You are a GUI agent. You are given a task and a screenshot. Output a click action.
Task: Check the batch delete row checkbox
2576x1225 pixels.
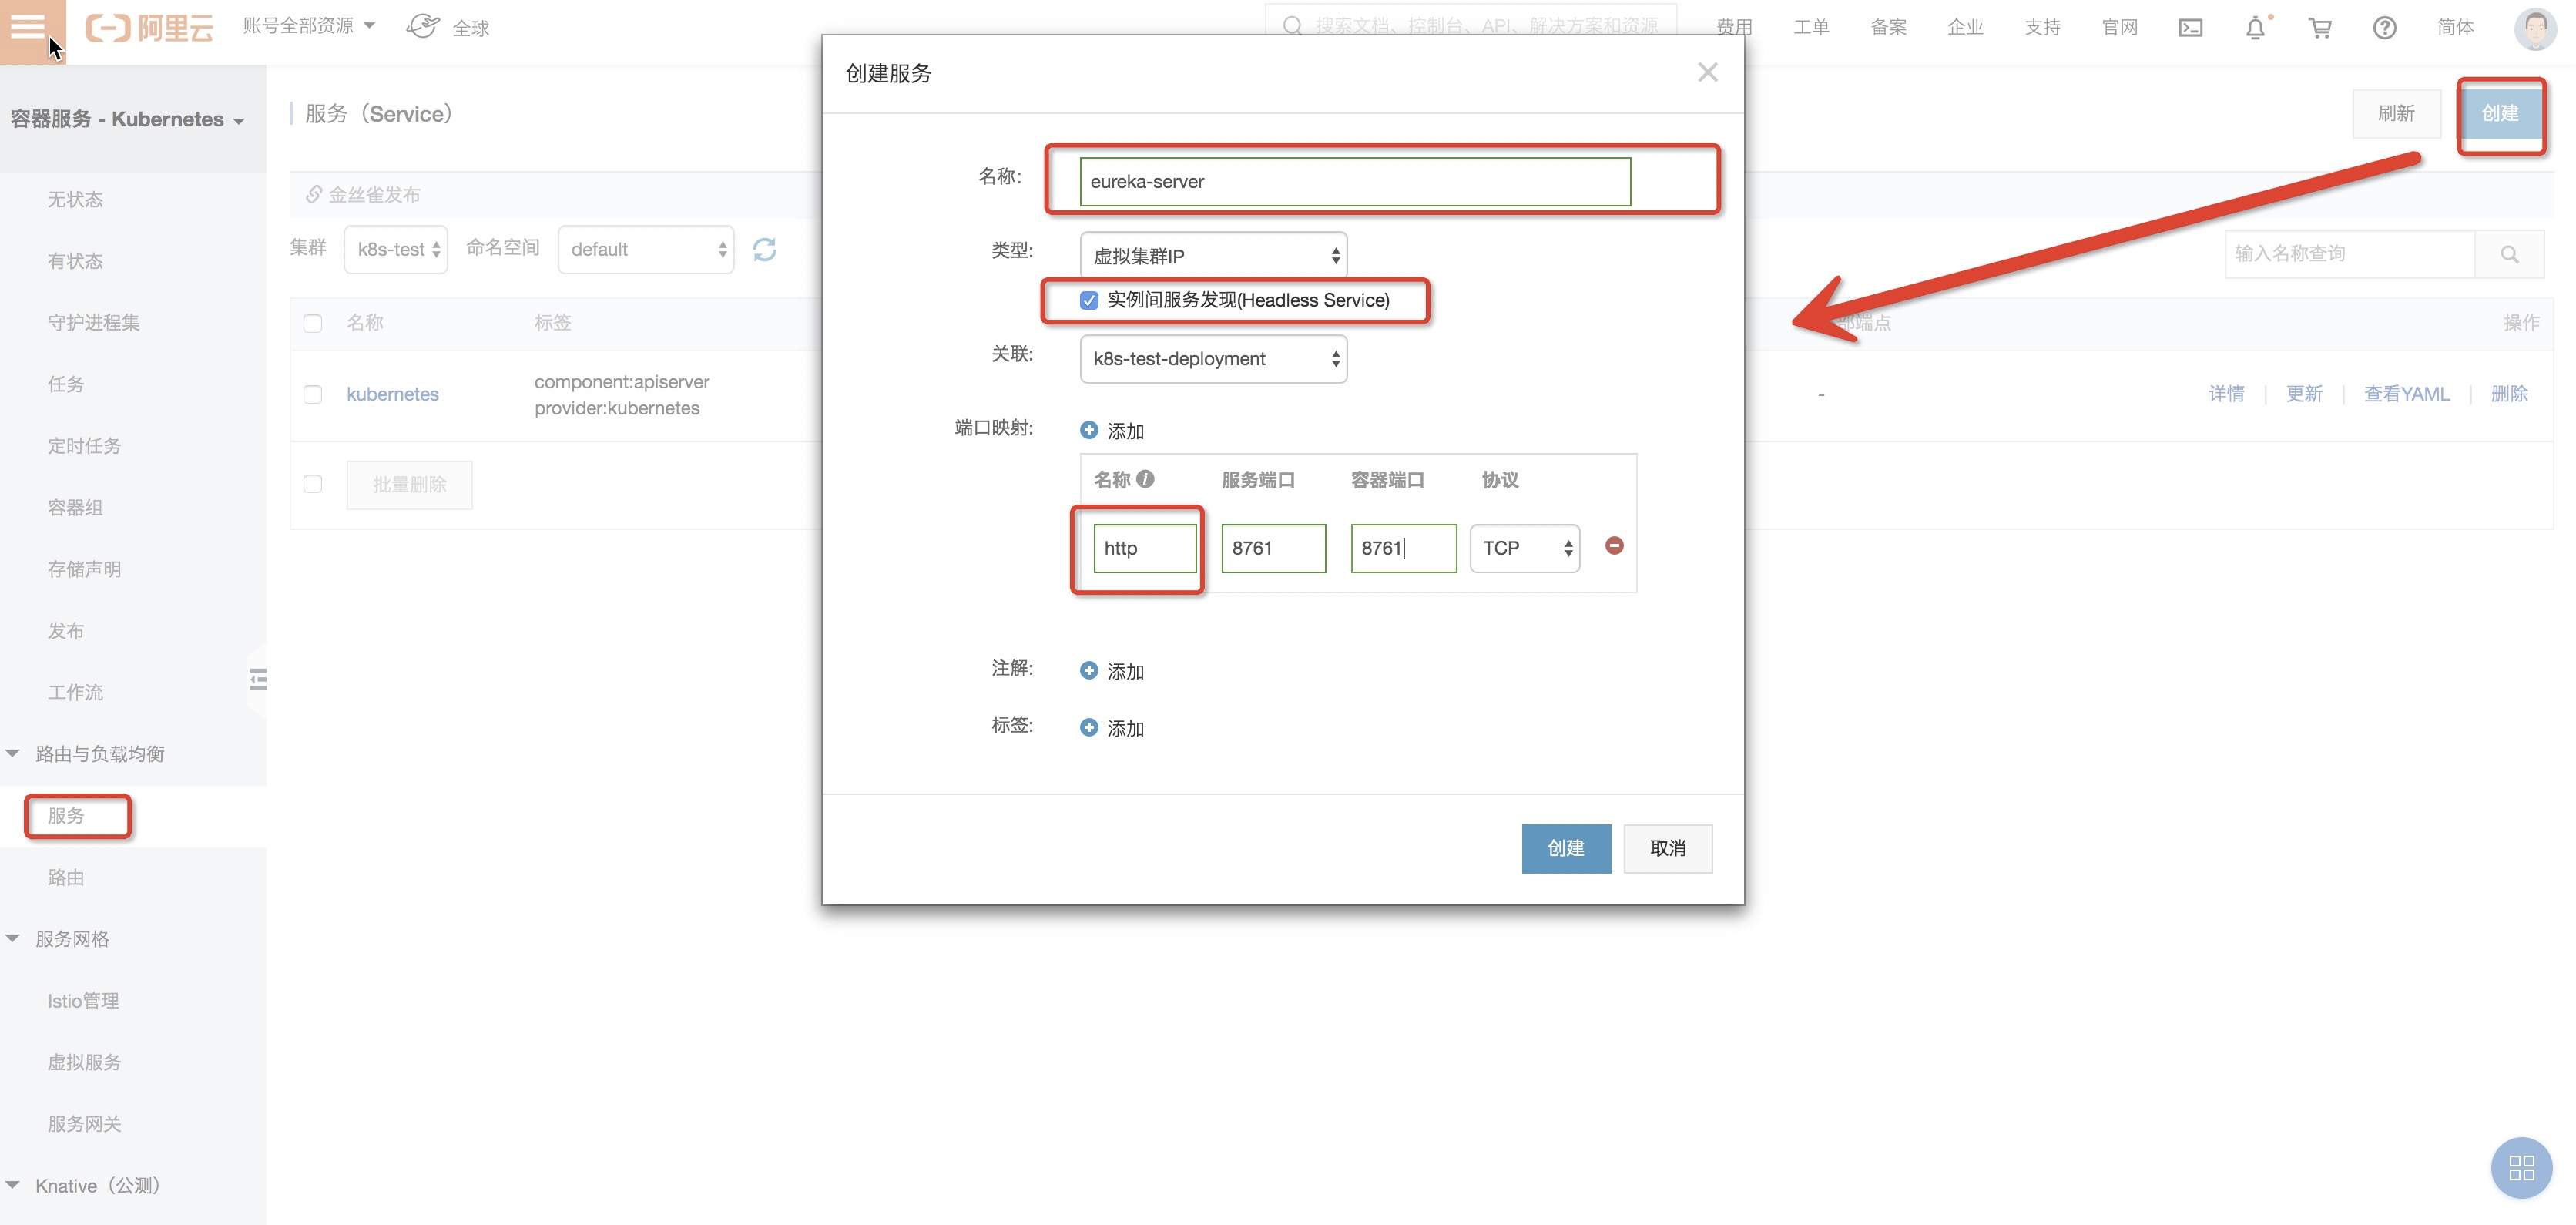[313, 484]
